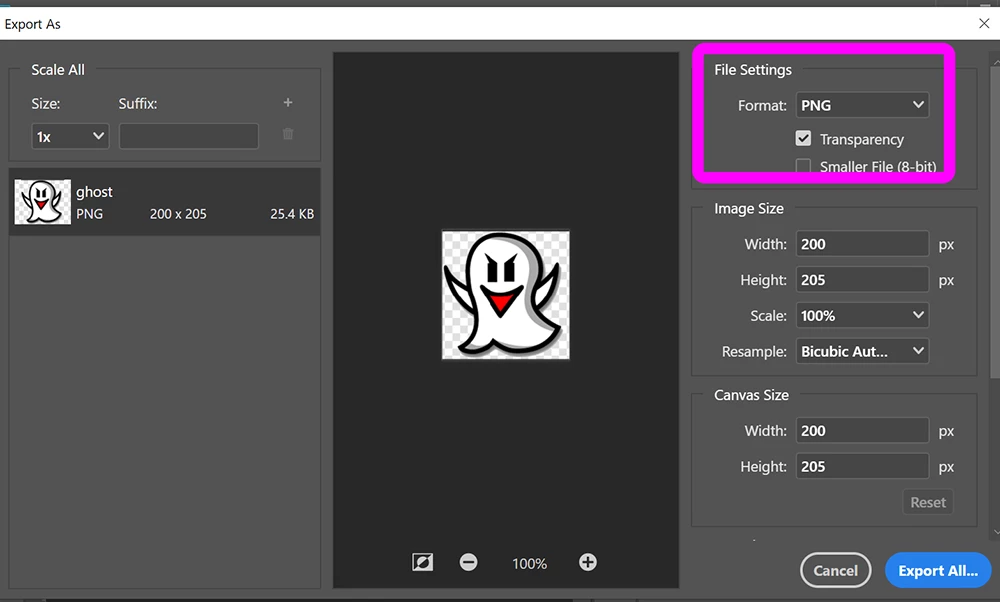Click the Reset canvas size button
1000x602 pixels.
(928, 503)
